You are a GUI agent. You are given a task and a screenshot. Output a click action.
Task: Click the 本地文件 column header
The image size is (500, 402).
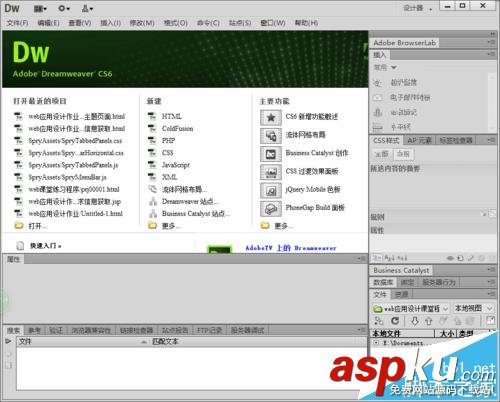[x=403, y=333]
